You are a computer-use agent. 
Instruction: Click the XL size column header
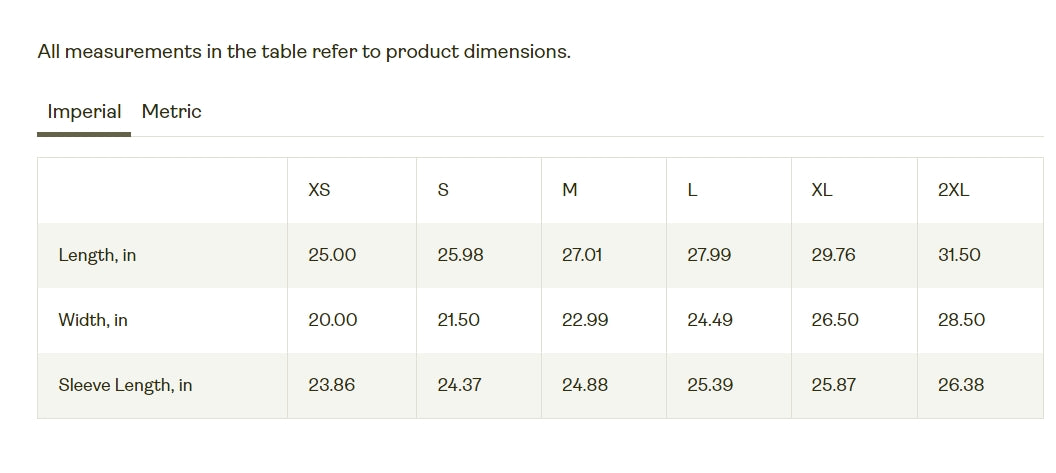pyautogui.click(x=822, y=191)
